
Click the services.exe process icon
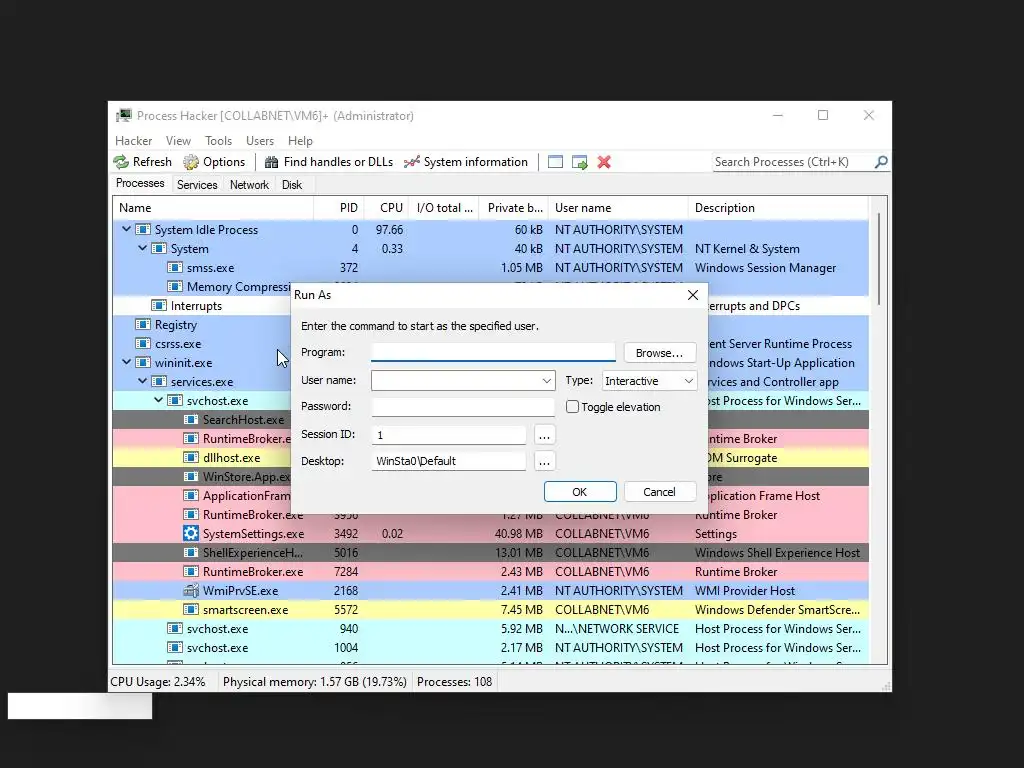159,381
